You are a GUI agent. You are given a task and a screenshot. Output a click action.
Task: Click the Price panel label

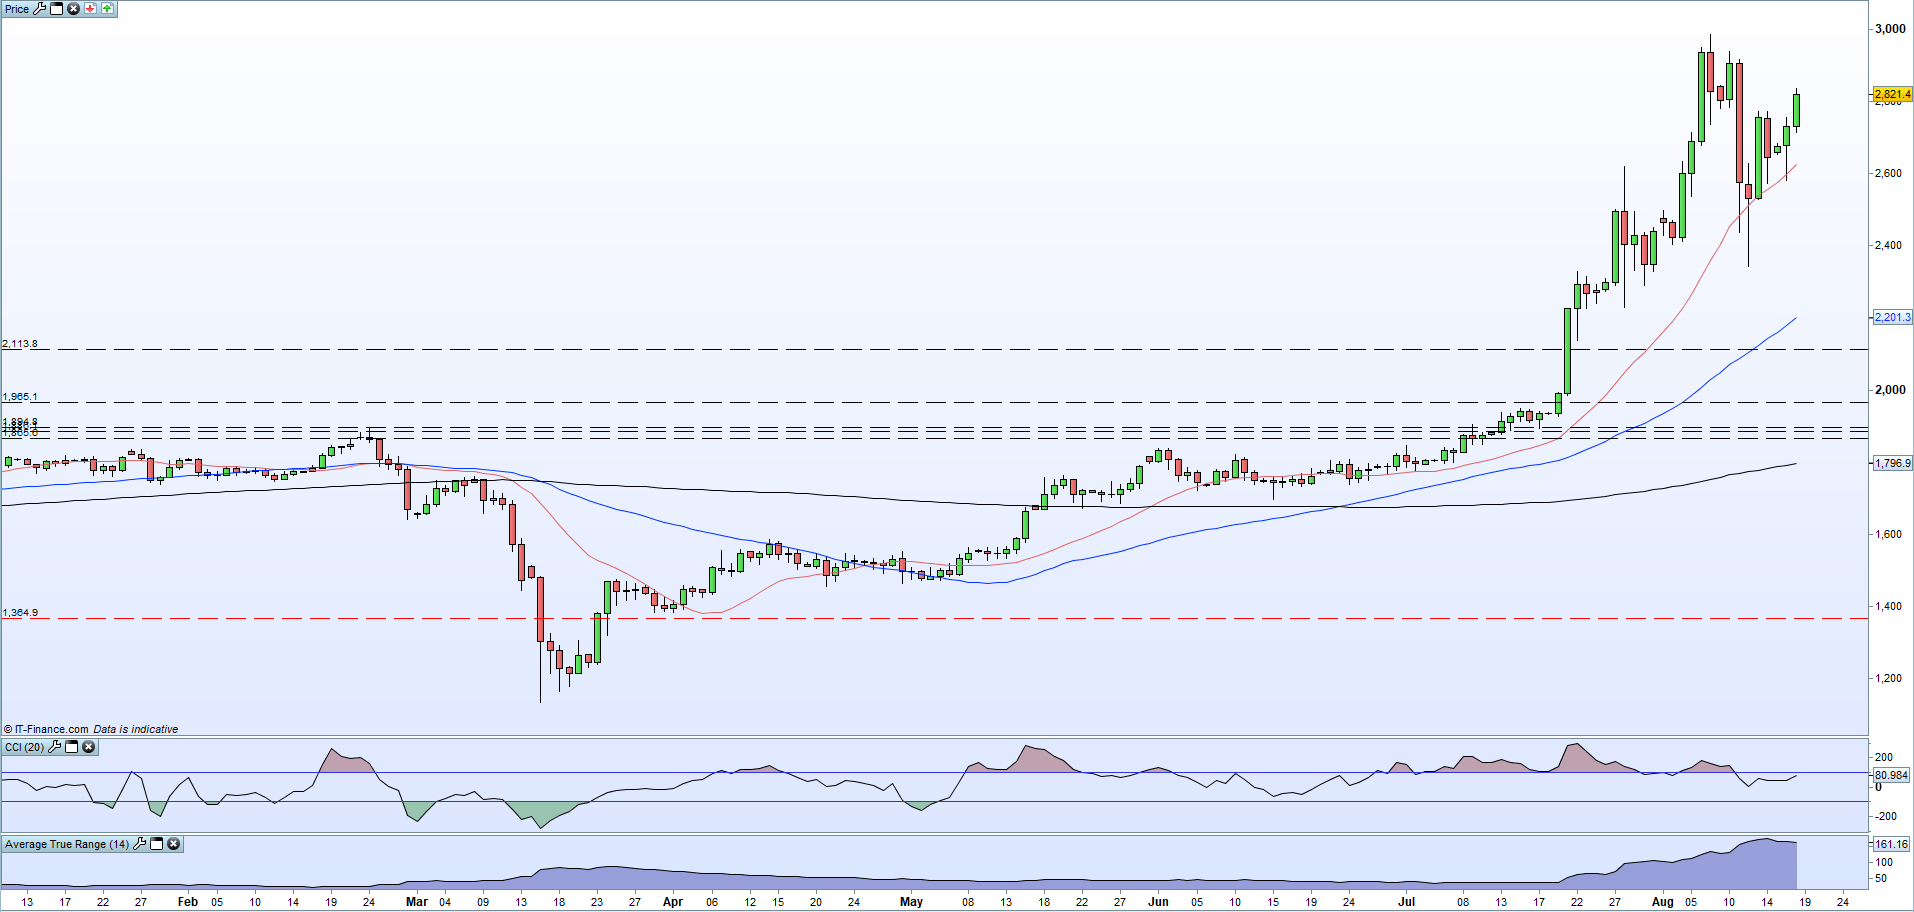tap(17, 9)
